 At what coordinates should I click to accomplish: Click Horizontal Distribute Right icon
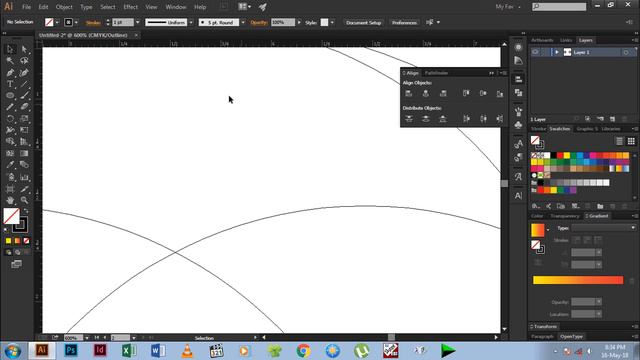[500, 119]
